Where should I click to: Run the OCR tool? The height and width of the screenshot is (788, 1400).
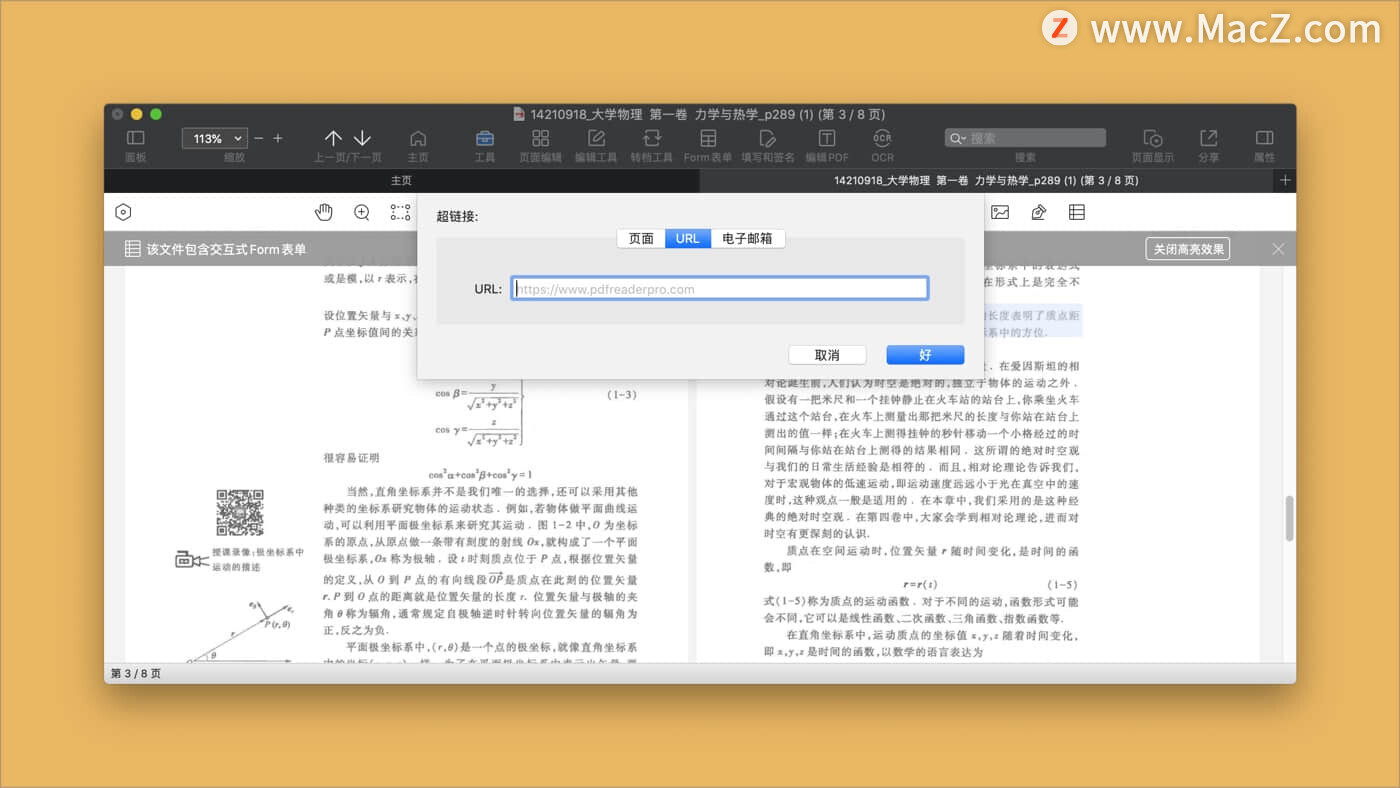click(882, 138)
